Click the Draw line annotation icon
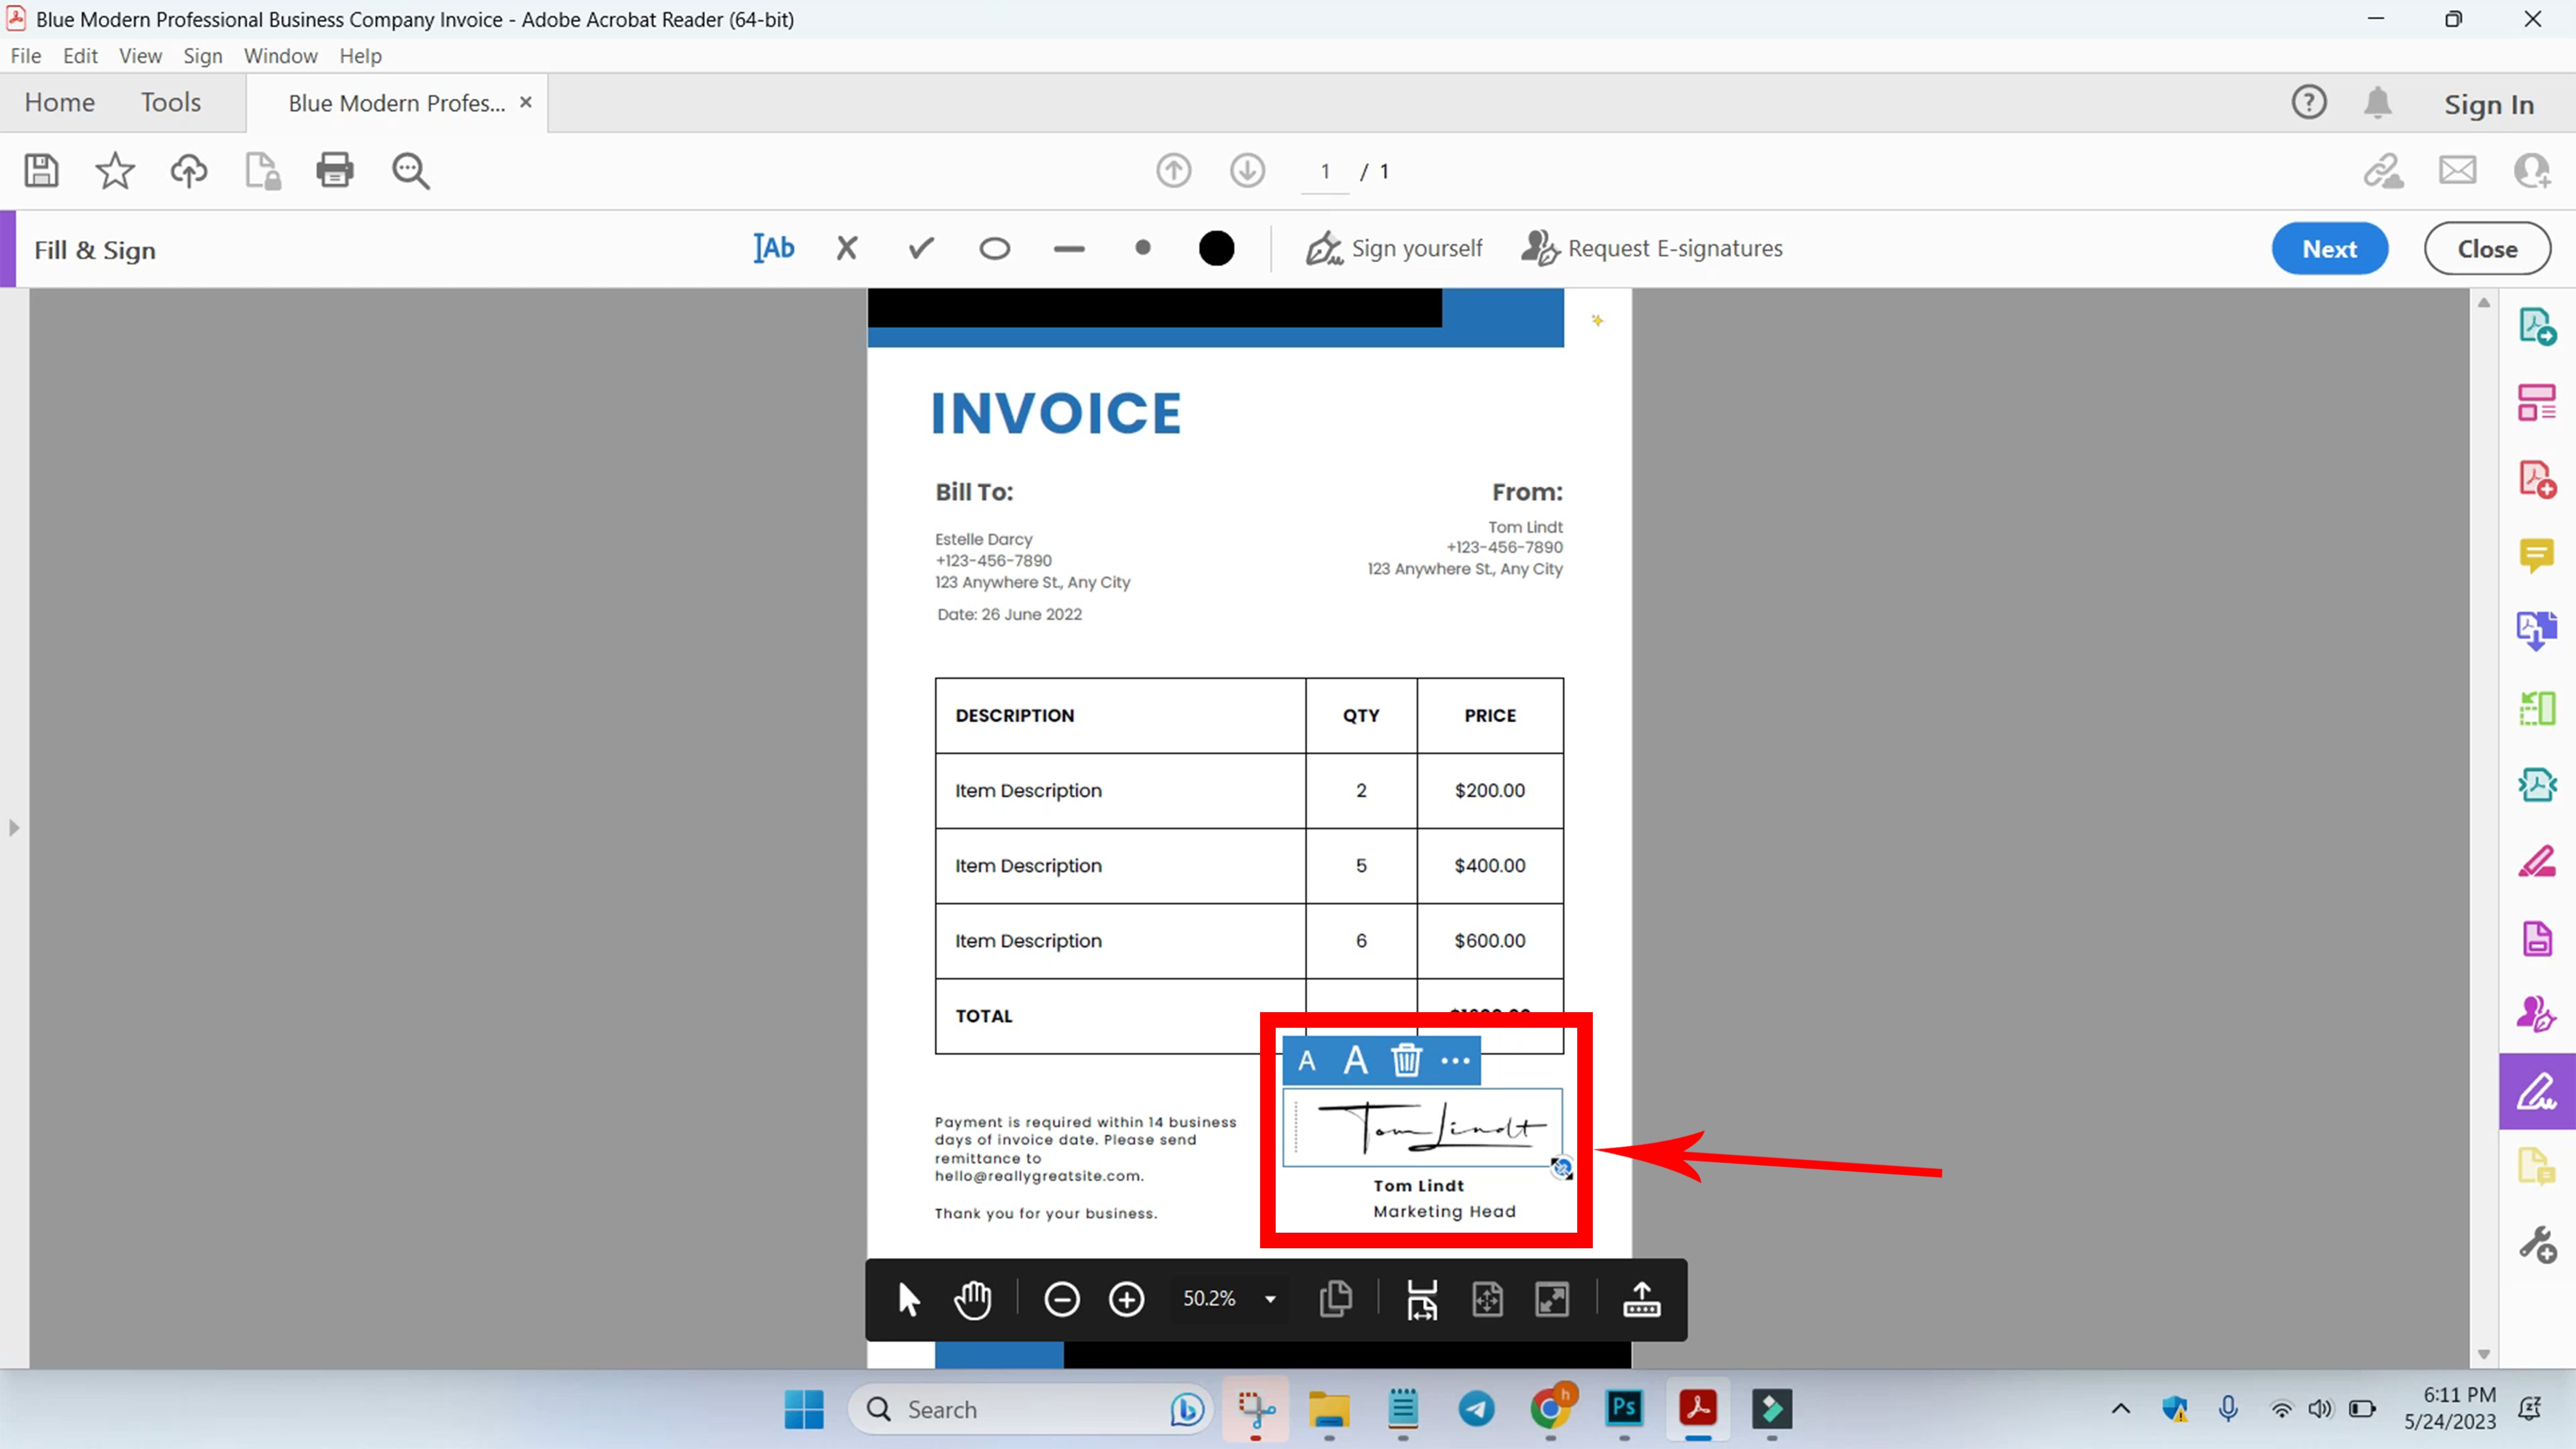Screen dimensions: 2576x1449 click(x=1071, y=248)
